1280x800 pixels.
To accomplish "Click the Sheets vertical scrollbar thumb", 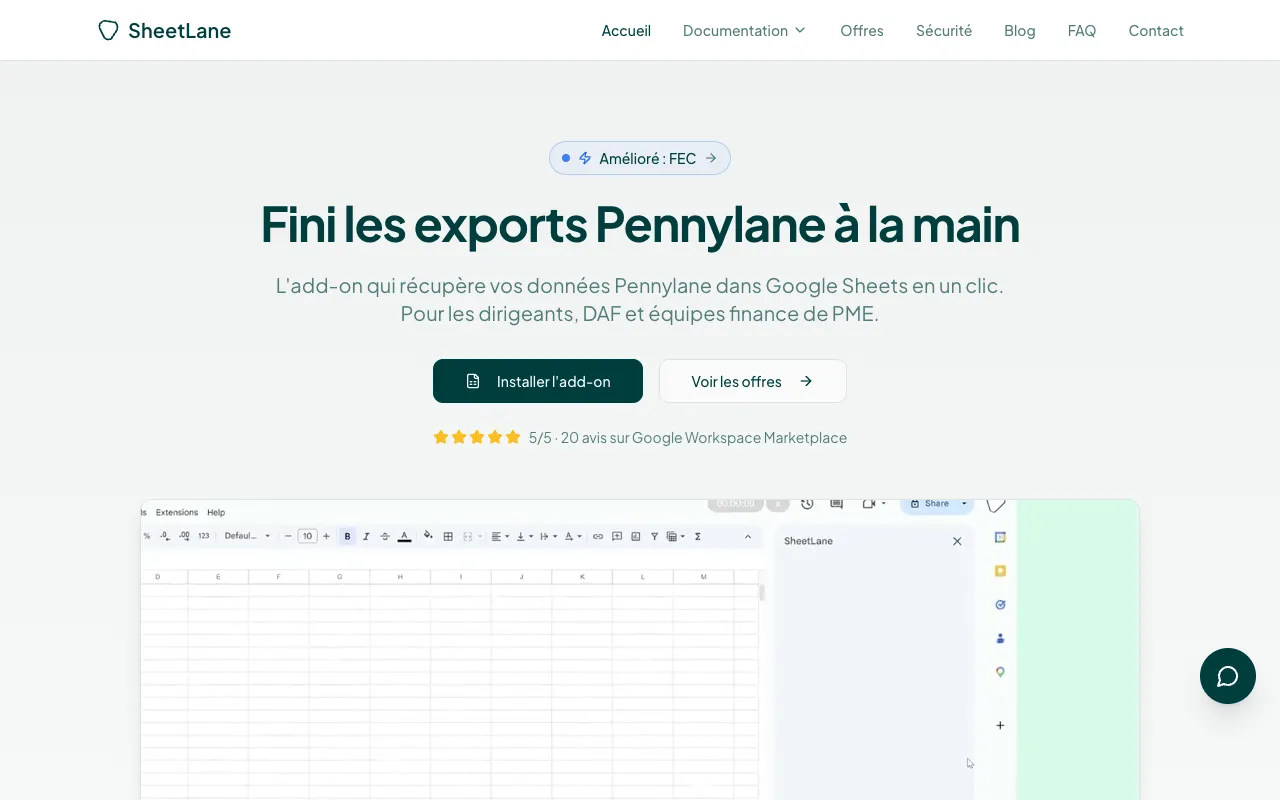I will (762, 592).
